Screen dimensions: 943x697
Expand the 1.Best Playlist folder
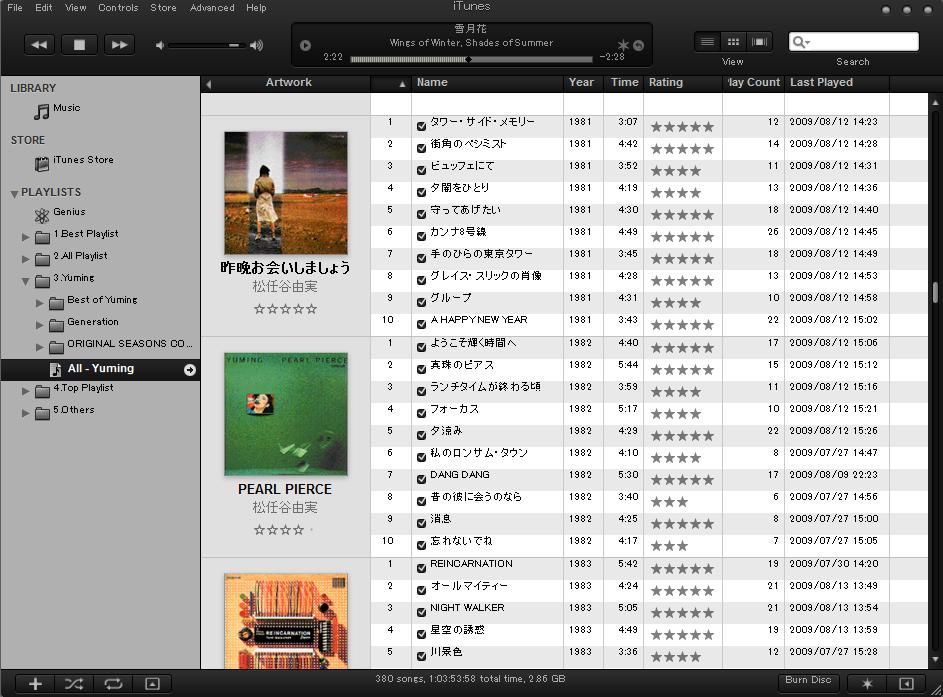[x=25, y=237]
